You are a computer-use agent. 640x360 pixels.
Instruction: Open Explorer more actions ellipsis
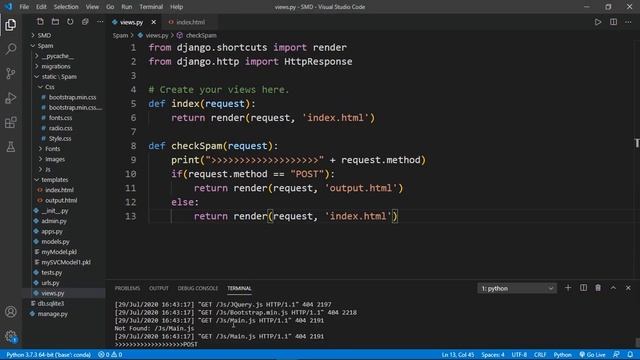pyautogui.click(x=100, y=22)
